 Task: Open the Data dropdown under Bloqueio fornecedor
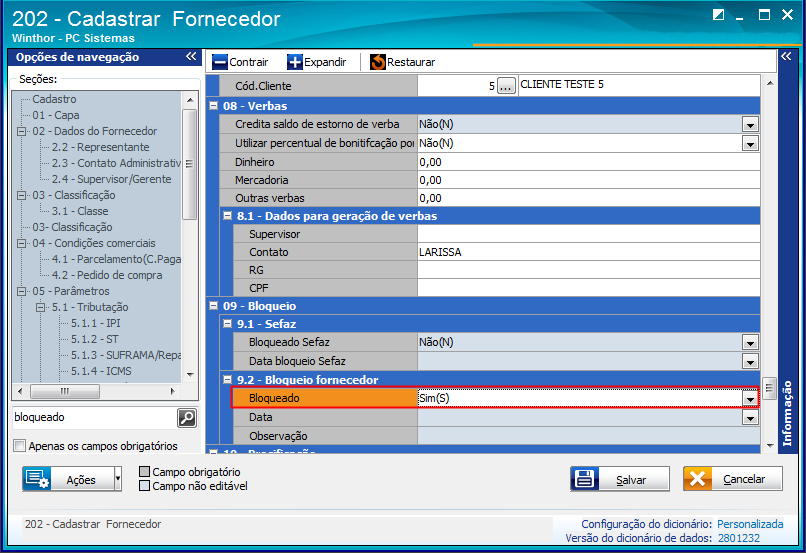(750, 417)
